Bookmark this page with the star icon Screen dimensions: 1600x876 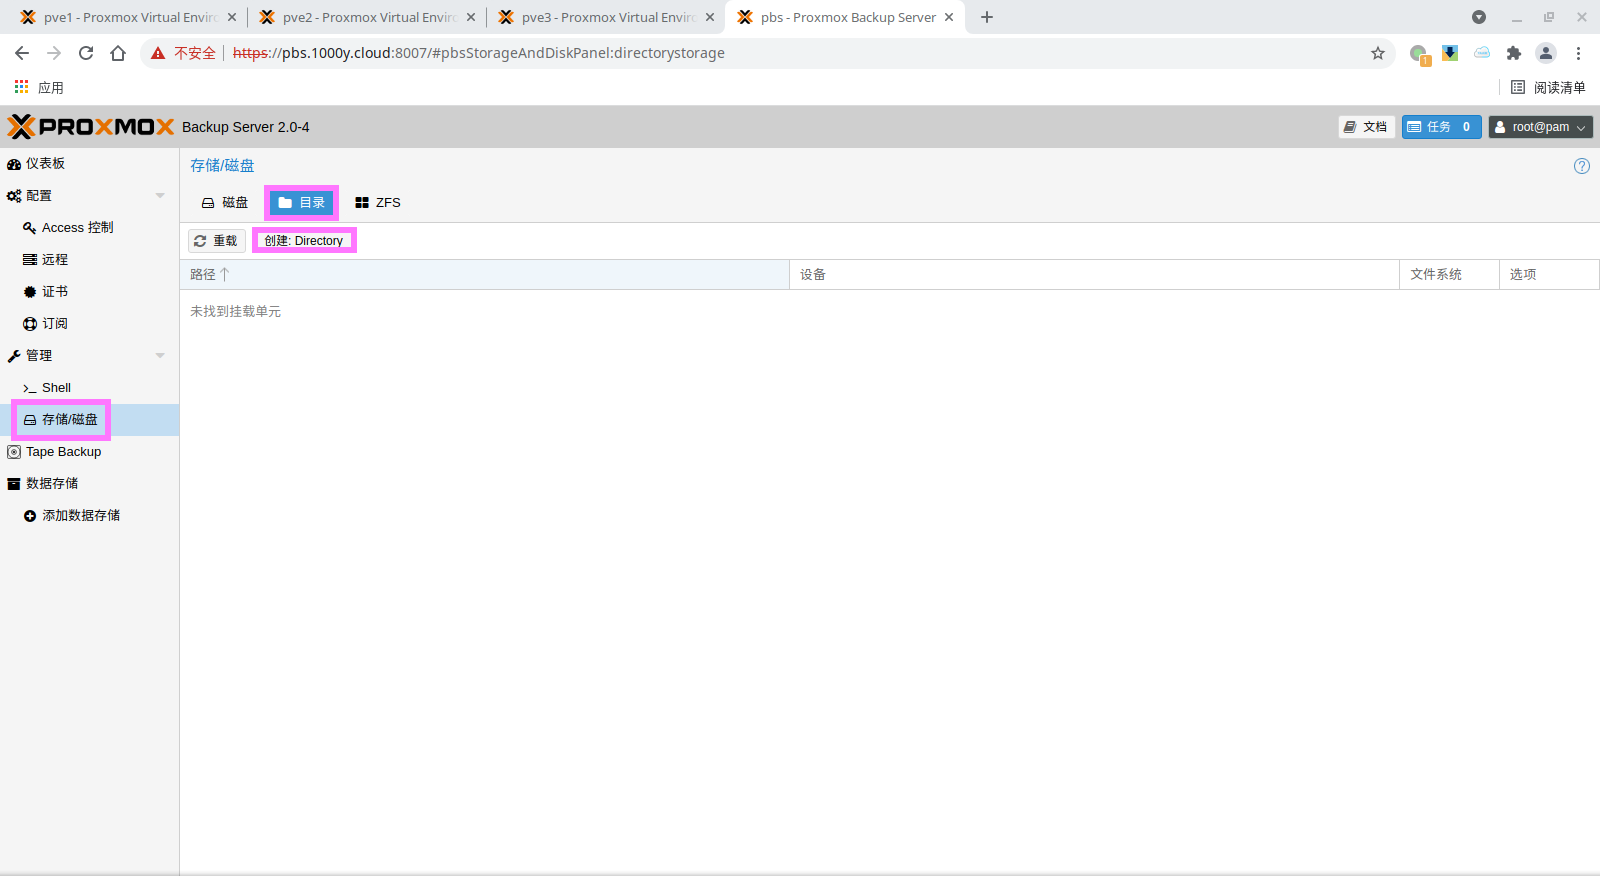pos(1378,53)
